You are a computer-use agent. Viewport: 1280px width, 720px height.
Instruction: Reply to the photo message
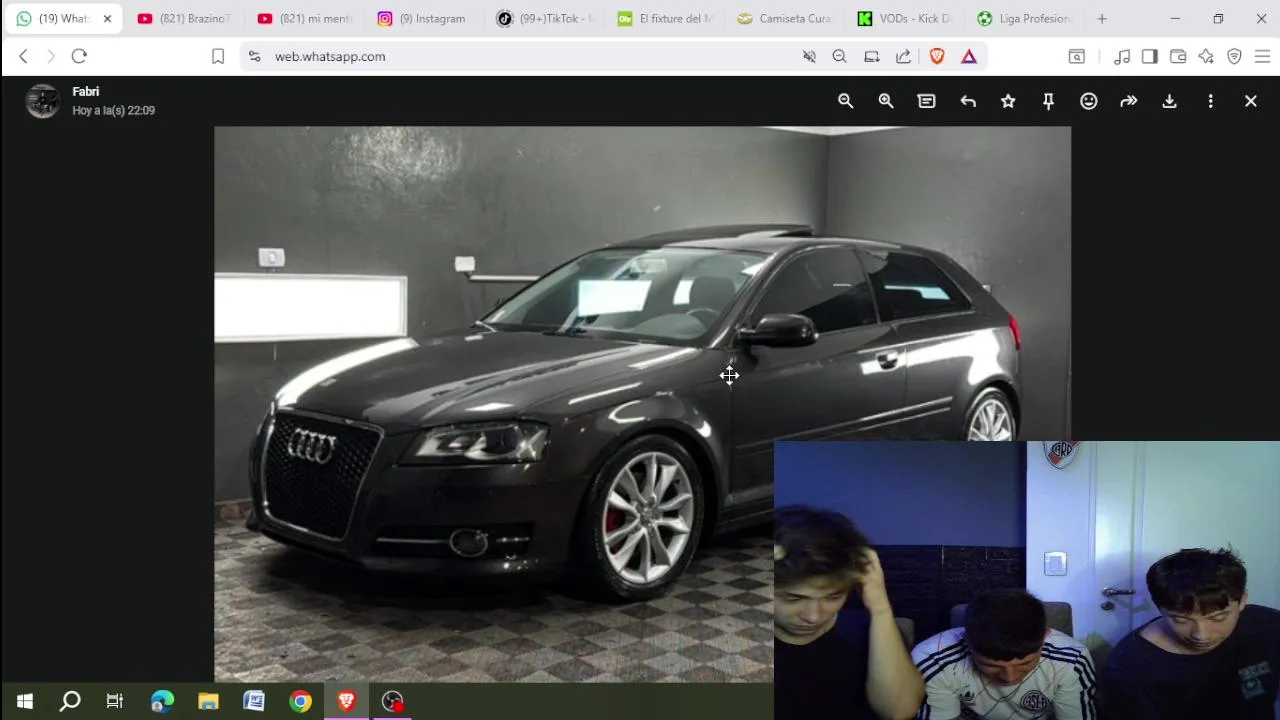click(x=968, y=101)
